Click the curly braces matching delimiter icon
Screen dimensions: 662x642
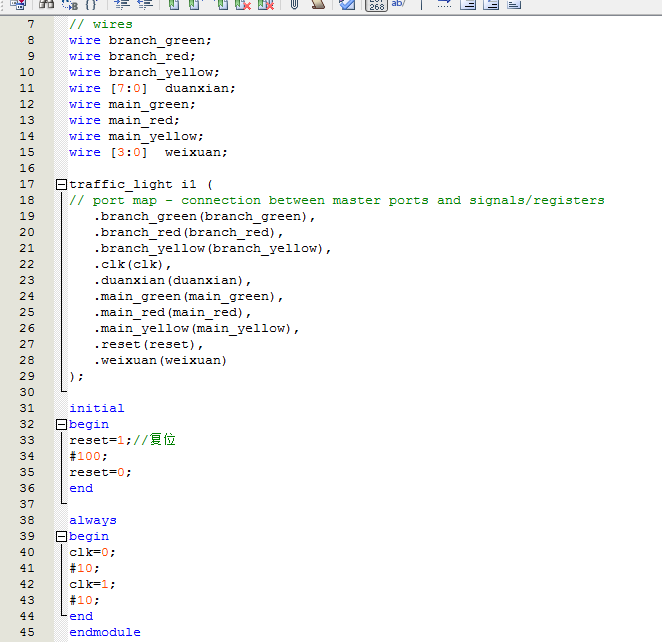pyautogui.click(x=90, y=4)
